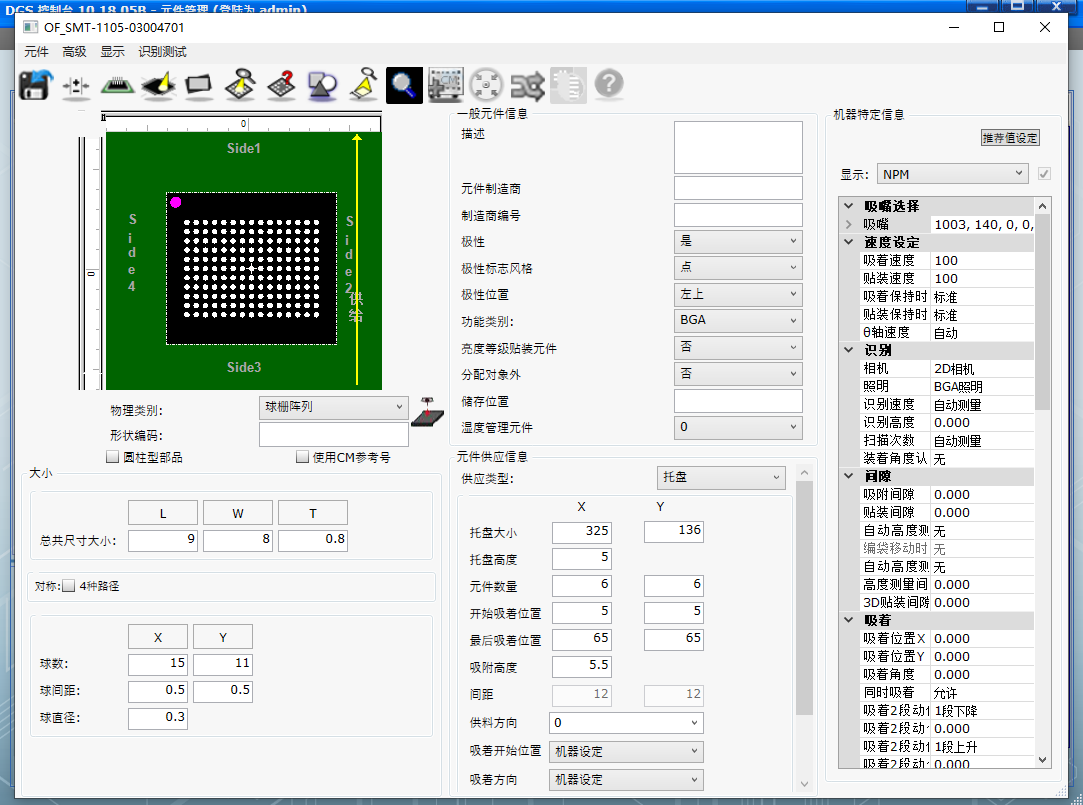
Task: Click the CM machine toolbar icon
Action: [x=445, y=85]
